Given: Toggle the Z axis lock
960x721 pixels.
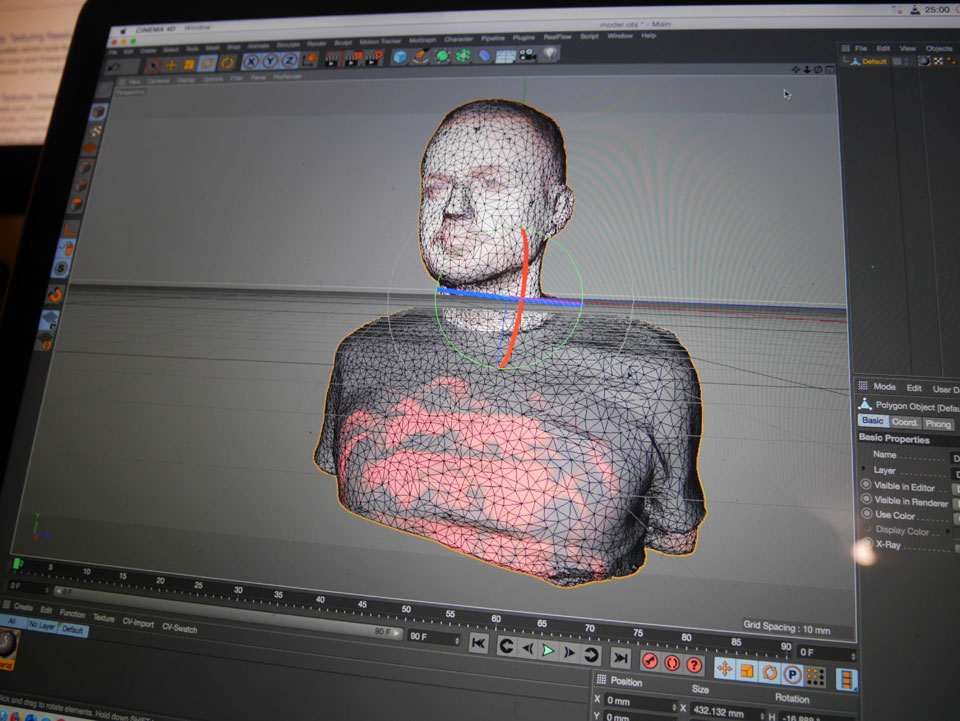Looking at the screenshot, I should 290,61.
